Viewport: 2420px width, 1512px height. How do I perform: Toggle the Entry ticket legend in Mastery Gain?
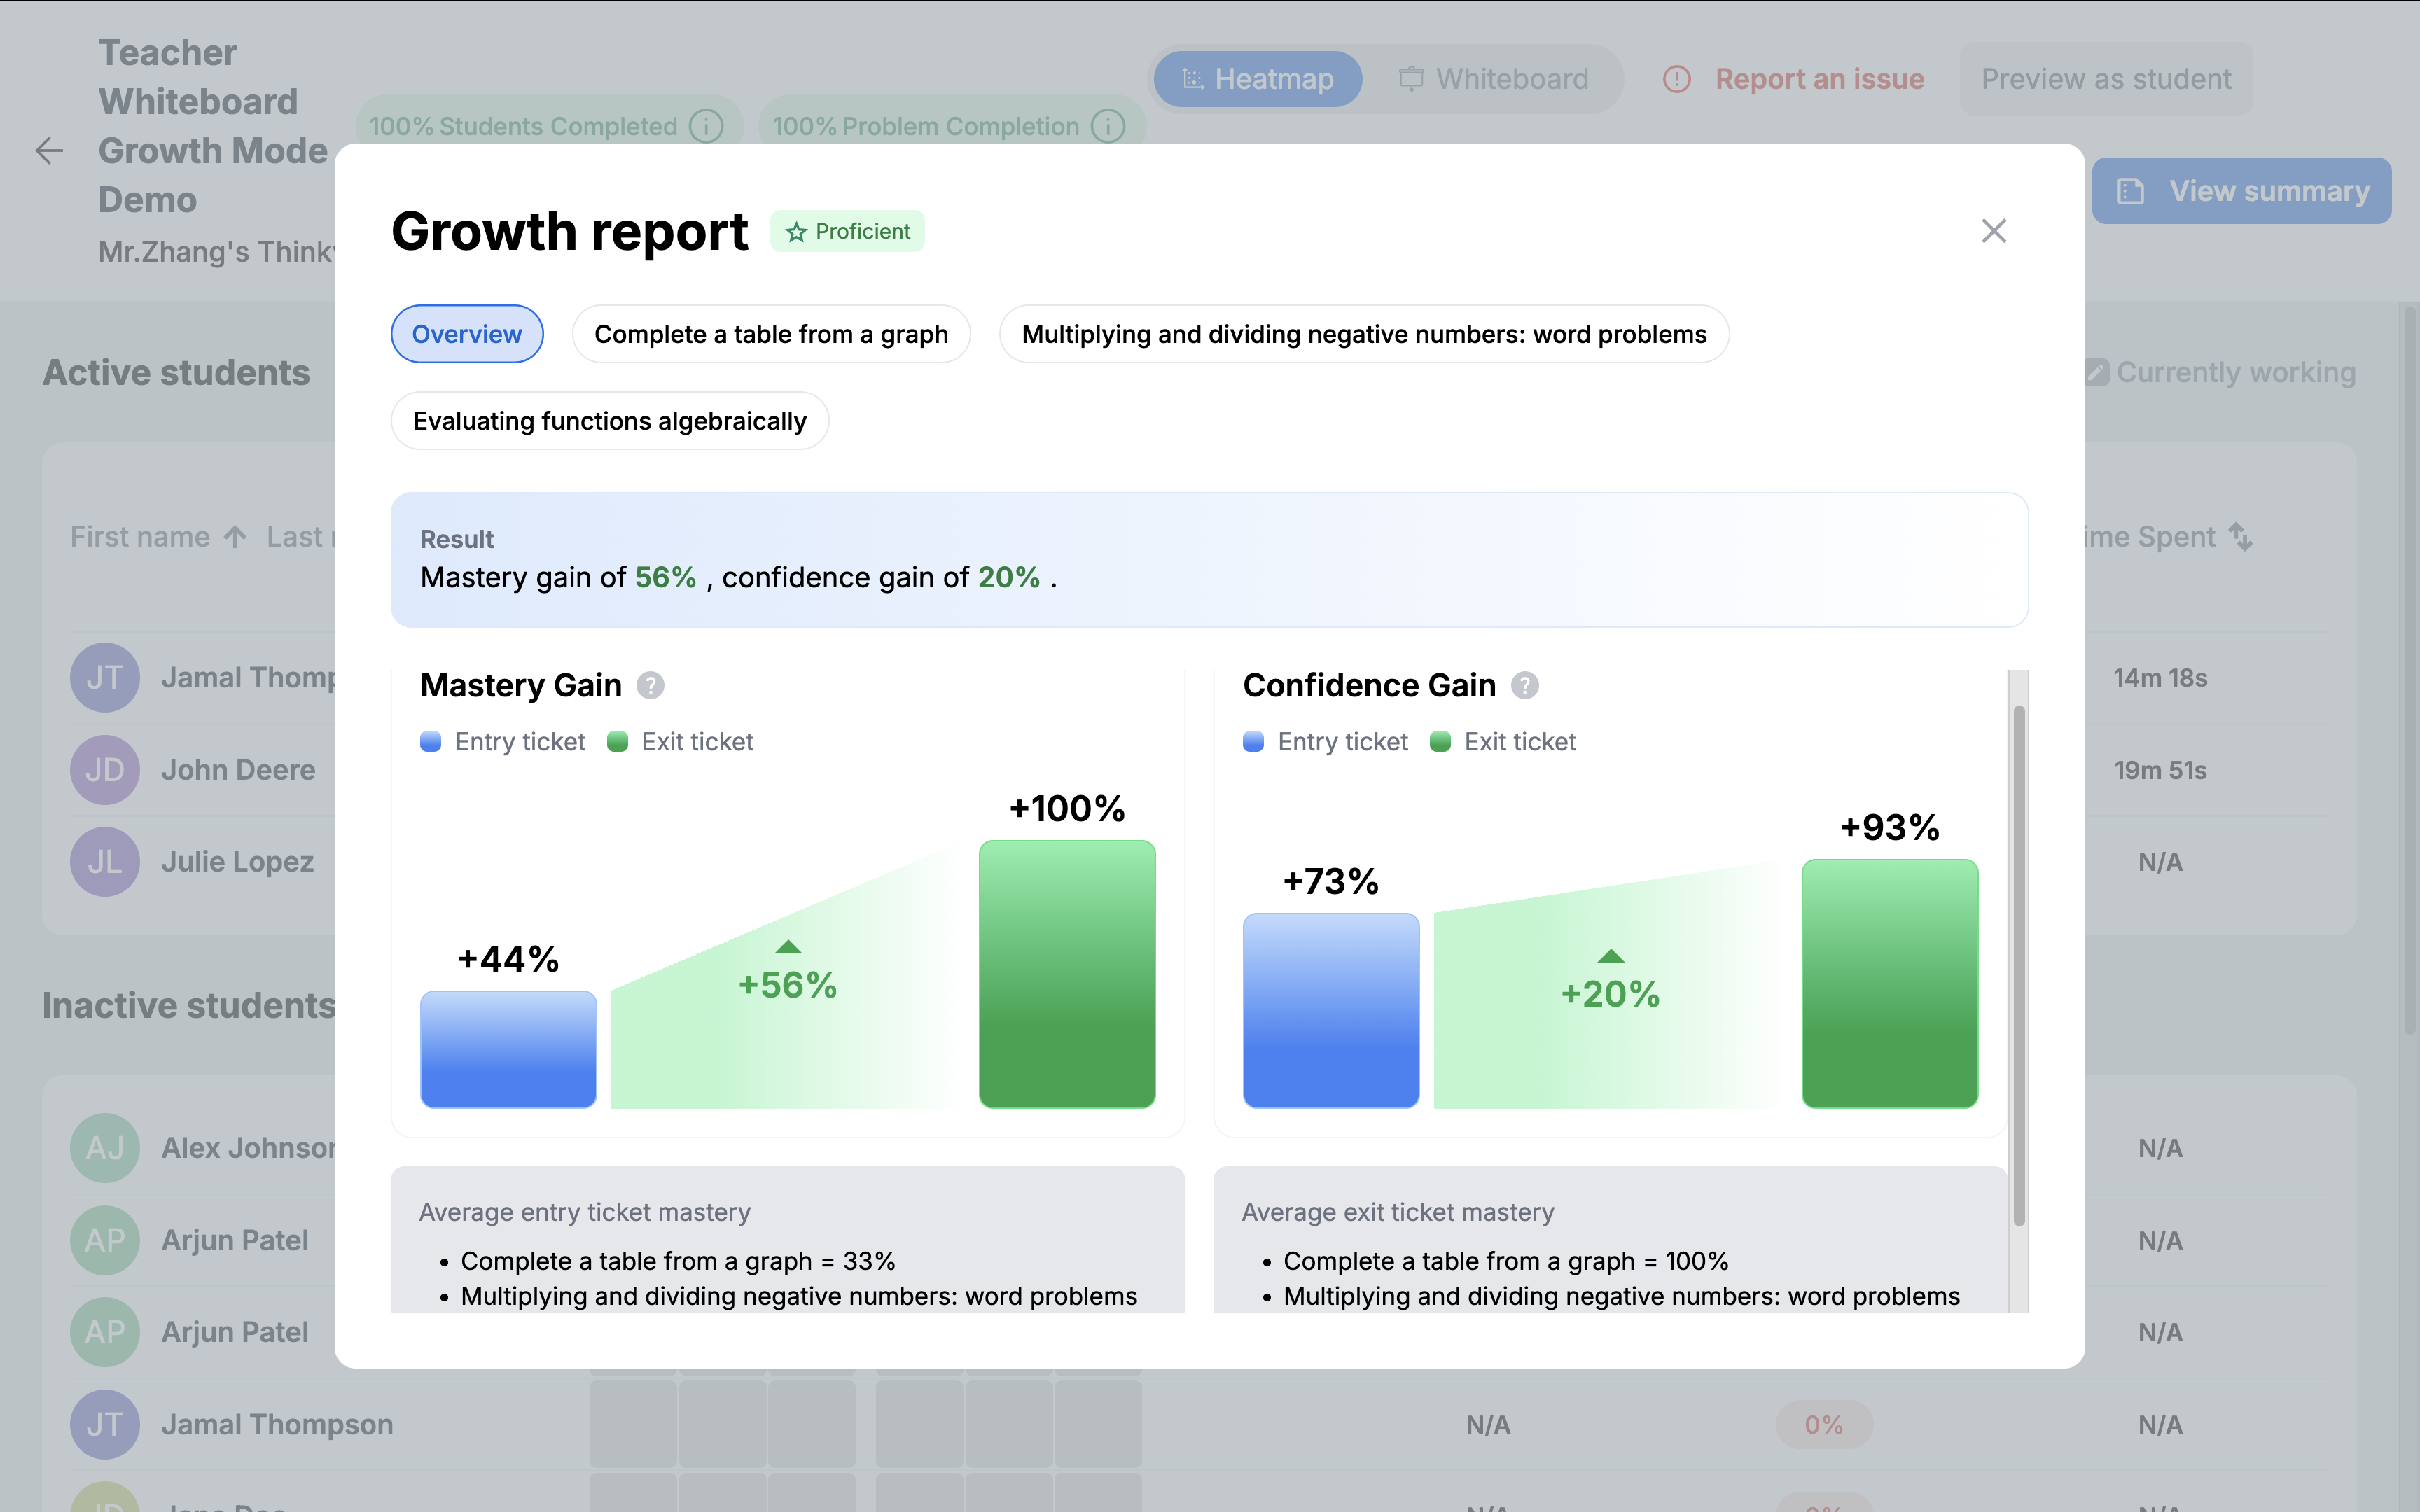430,741
